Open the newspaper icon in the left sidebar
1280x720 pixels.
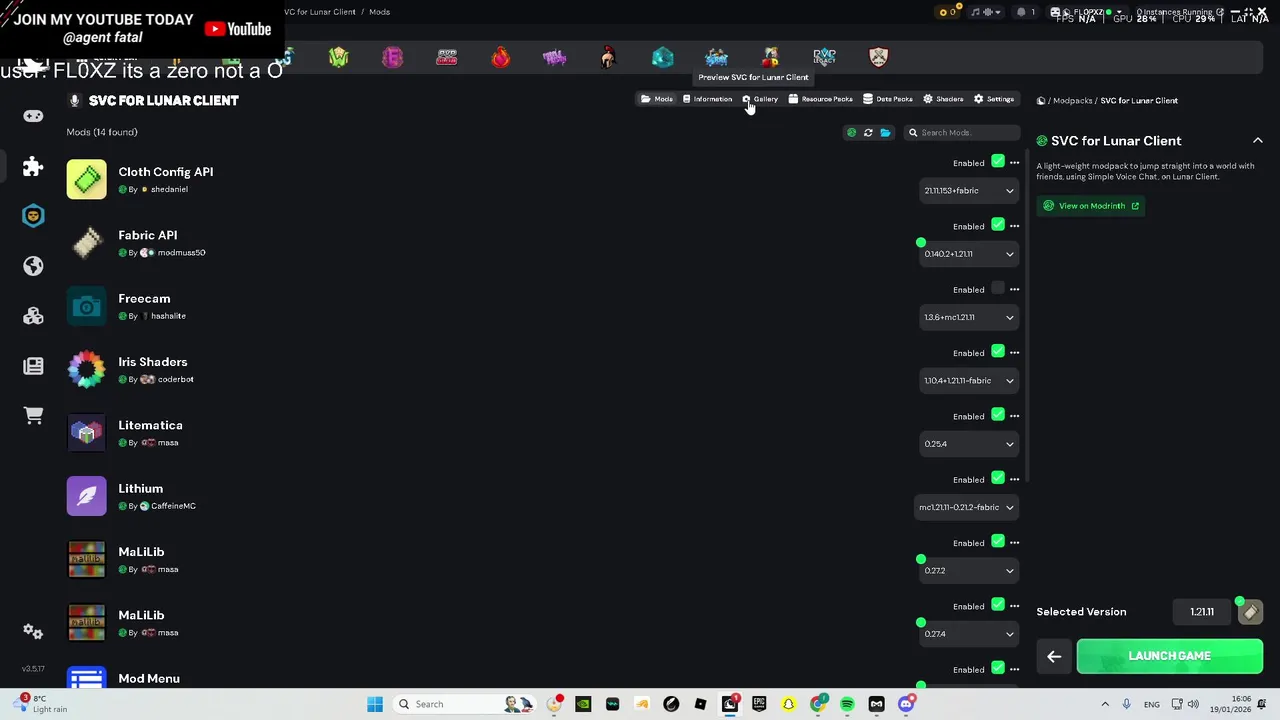[x=33, y=366]
